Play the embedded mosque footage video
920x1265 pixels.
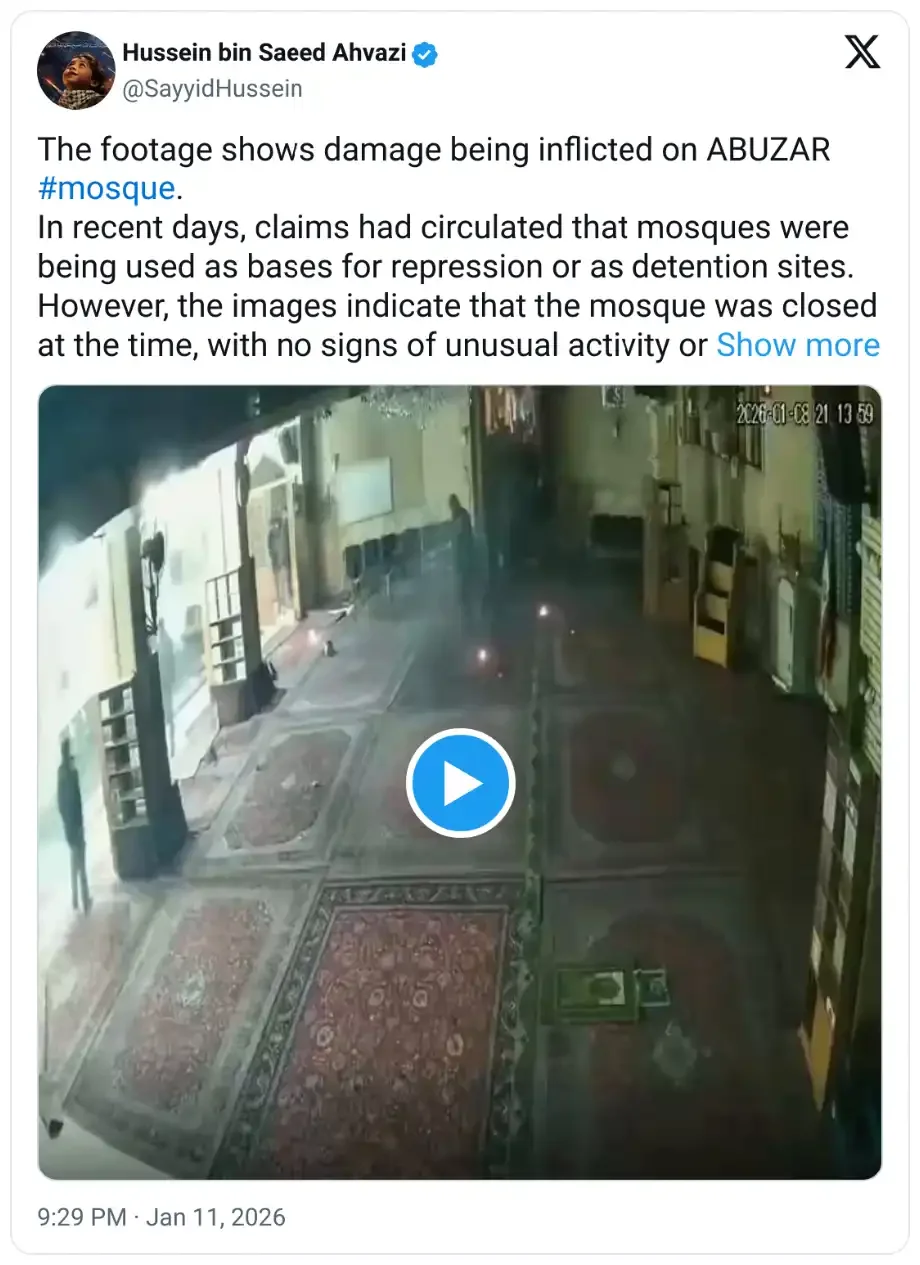point(460,783)
